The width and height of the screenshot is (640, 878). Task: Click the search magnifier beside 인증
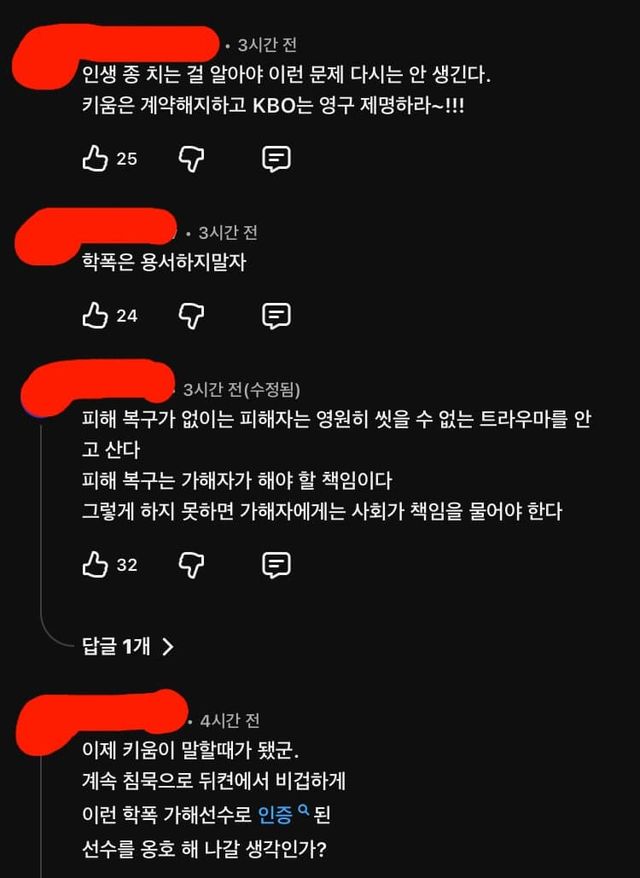[x=303, y=810]
